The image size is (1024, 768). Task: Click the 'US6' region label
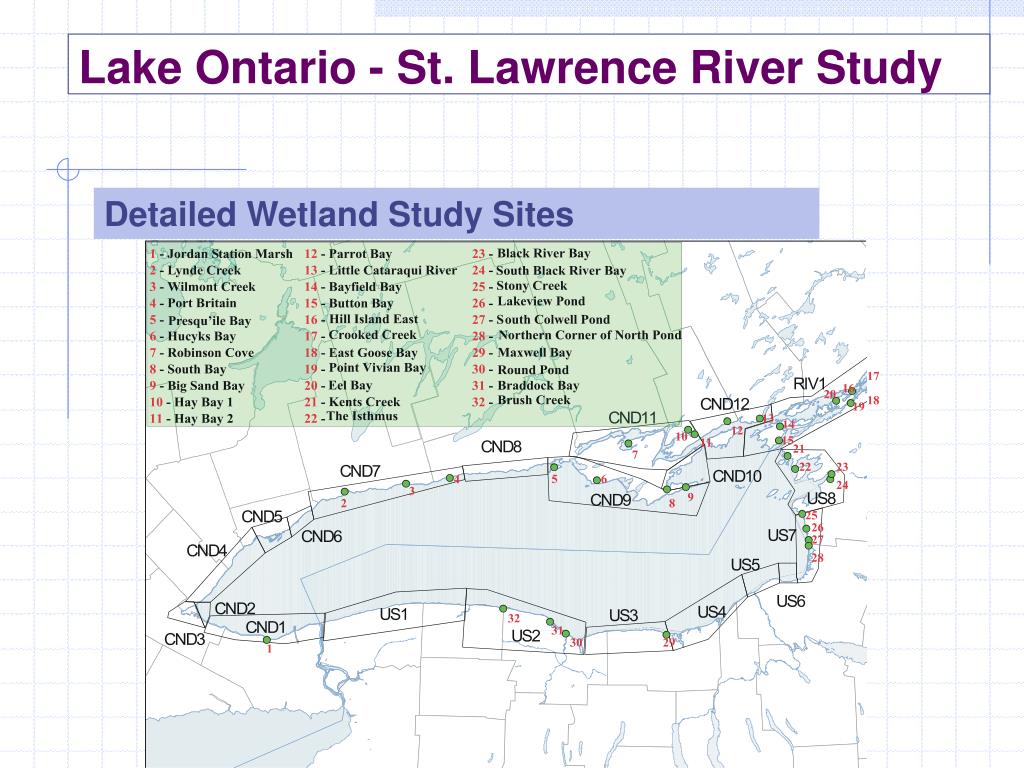[791, 601]
